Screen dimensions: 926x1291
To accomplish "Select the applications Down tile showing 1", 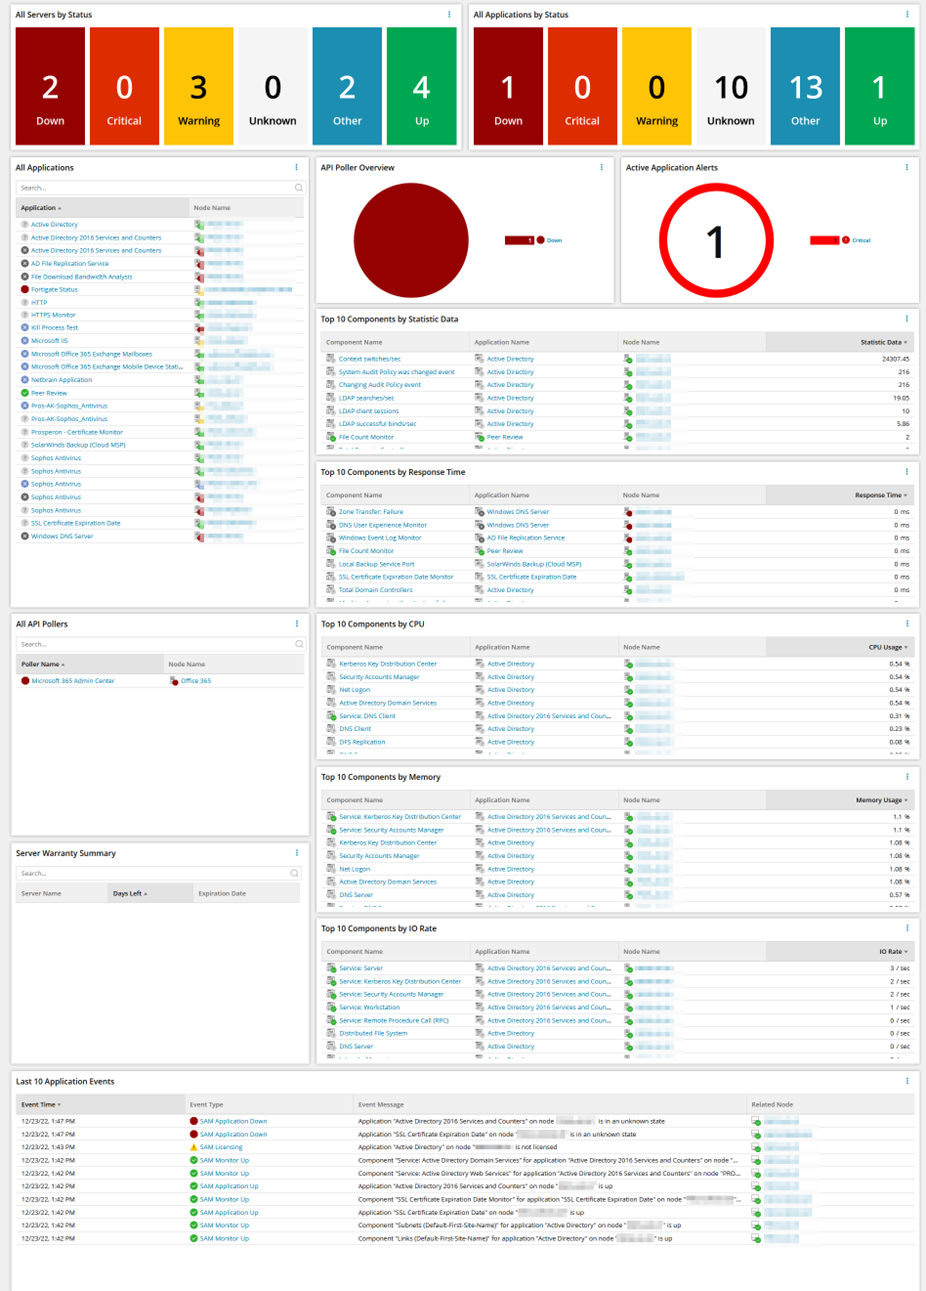I will 508,87.
